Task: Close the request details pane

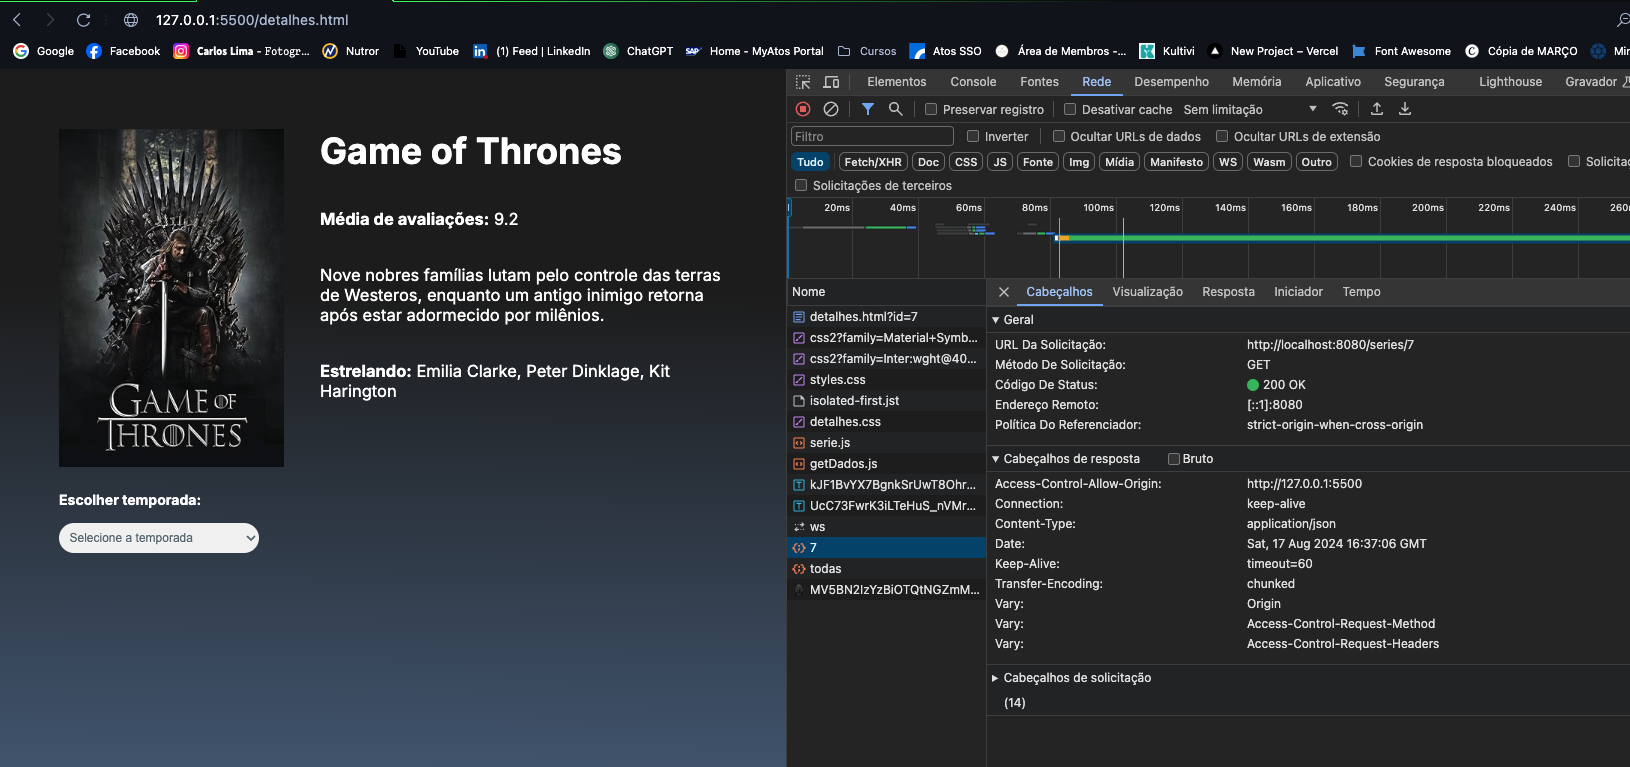Action: coord(1004,292)
